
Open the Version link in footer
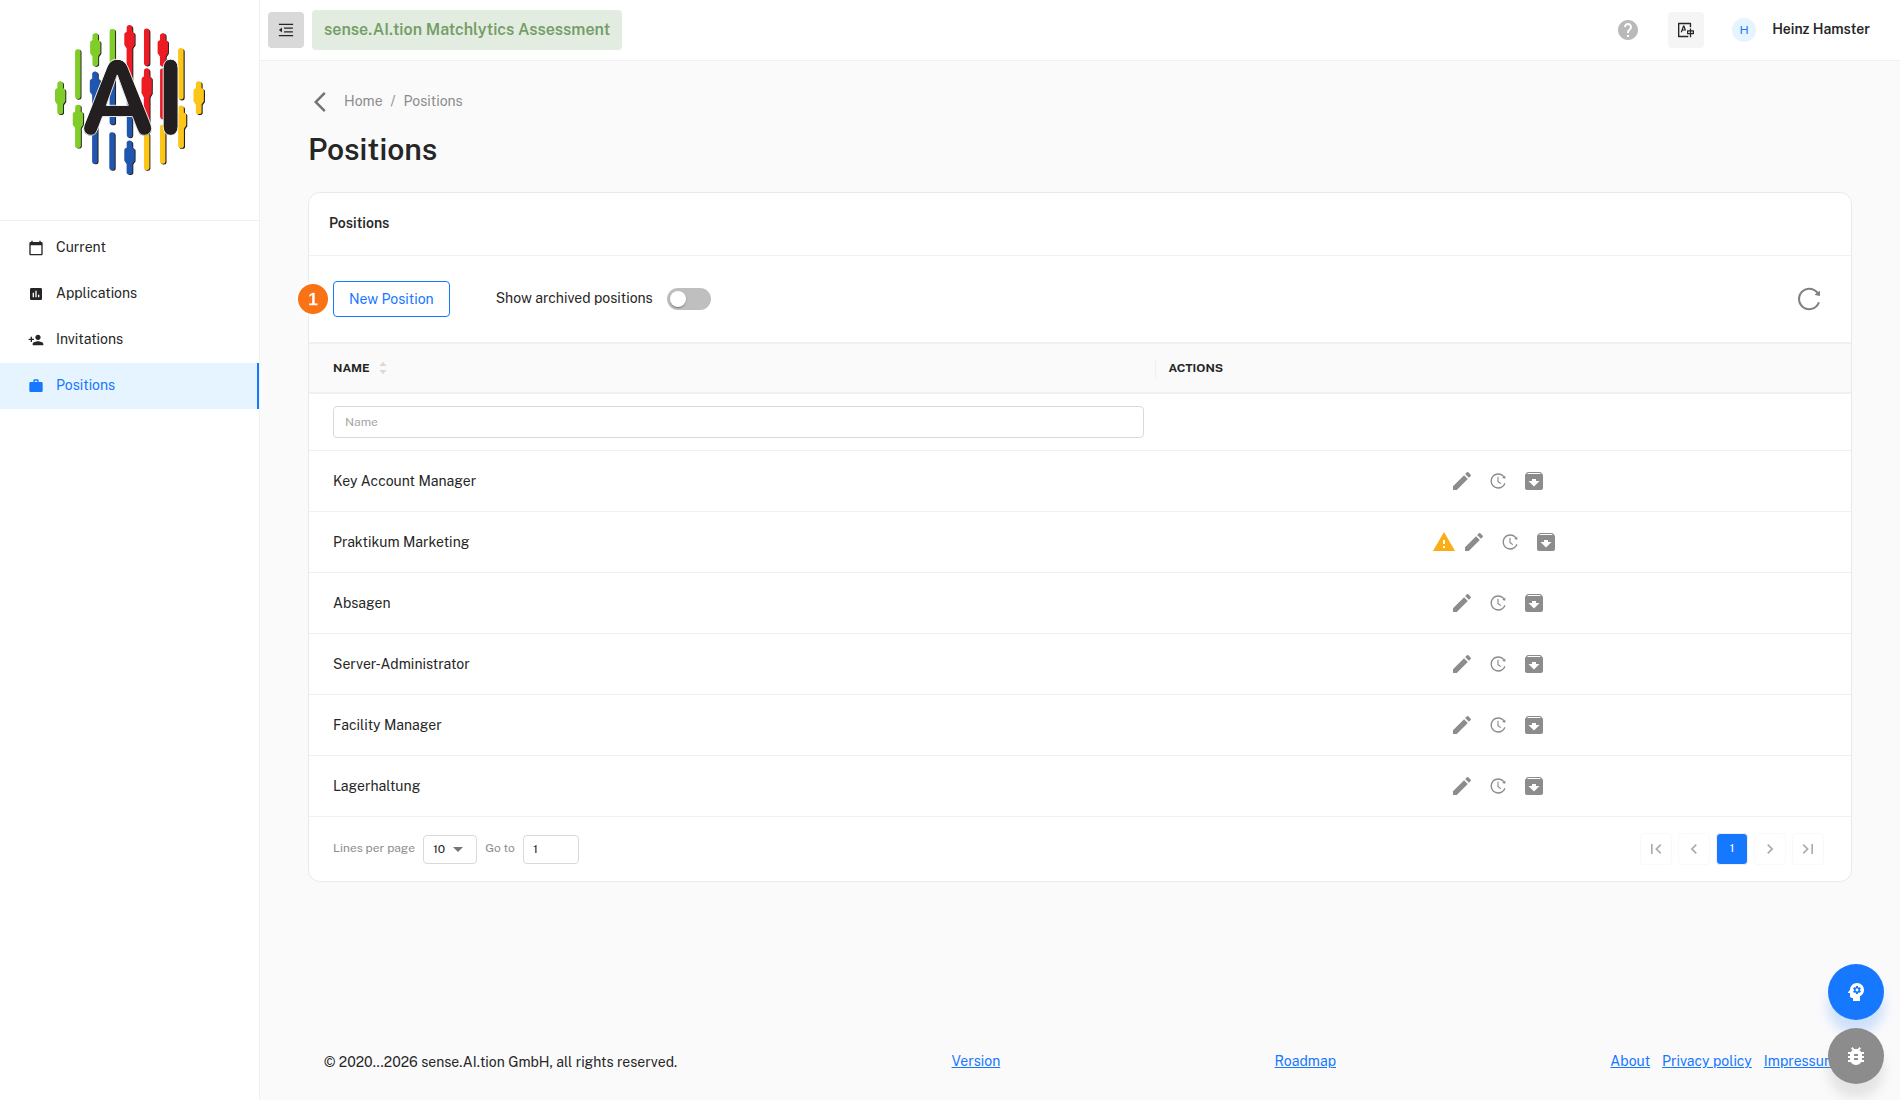976,1061
